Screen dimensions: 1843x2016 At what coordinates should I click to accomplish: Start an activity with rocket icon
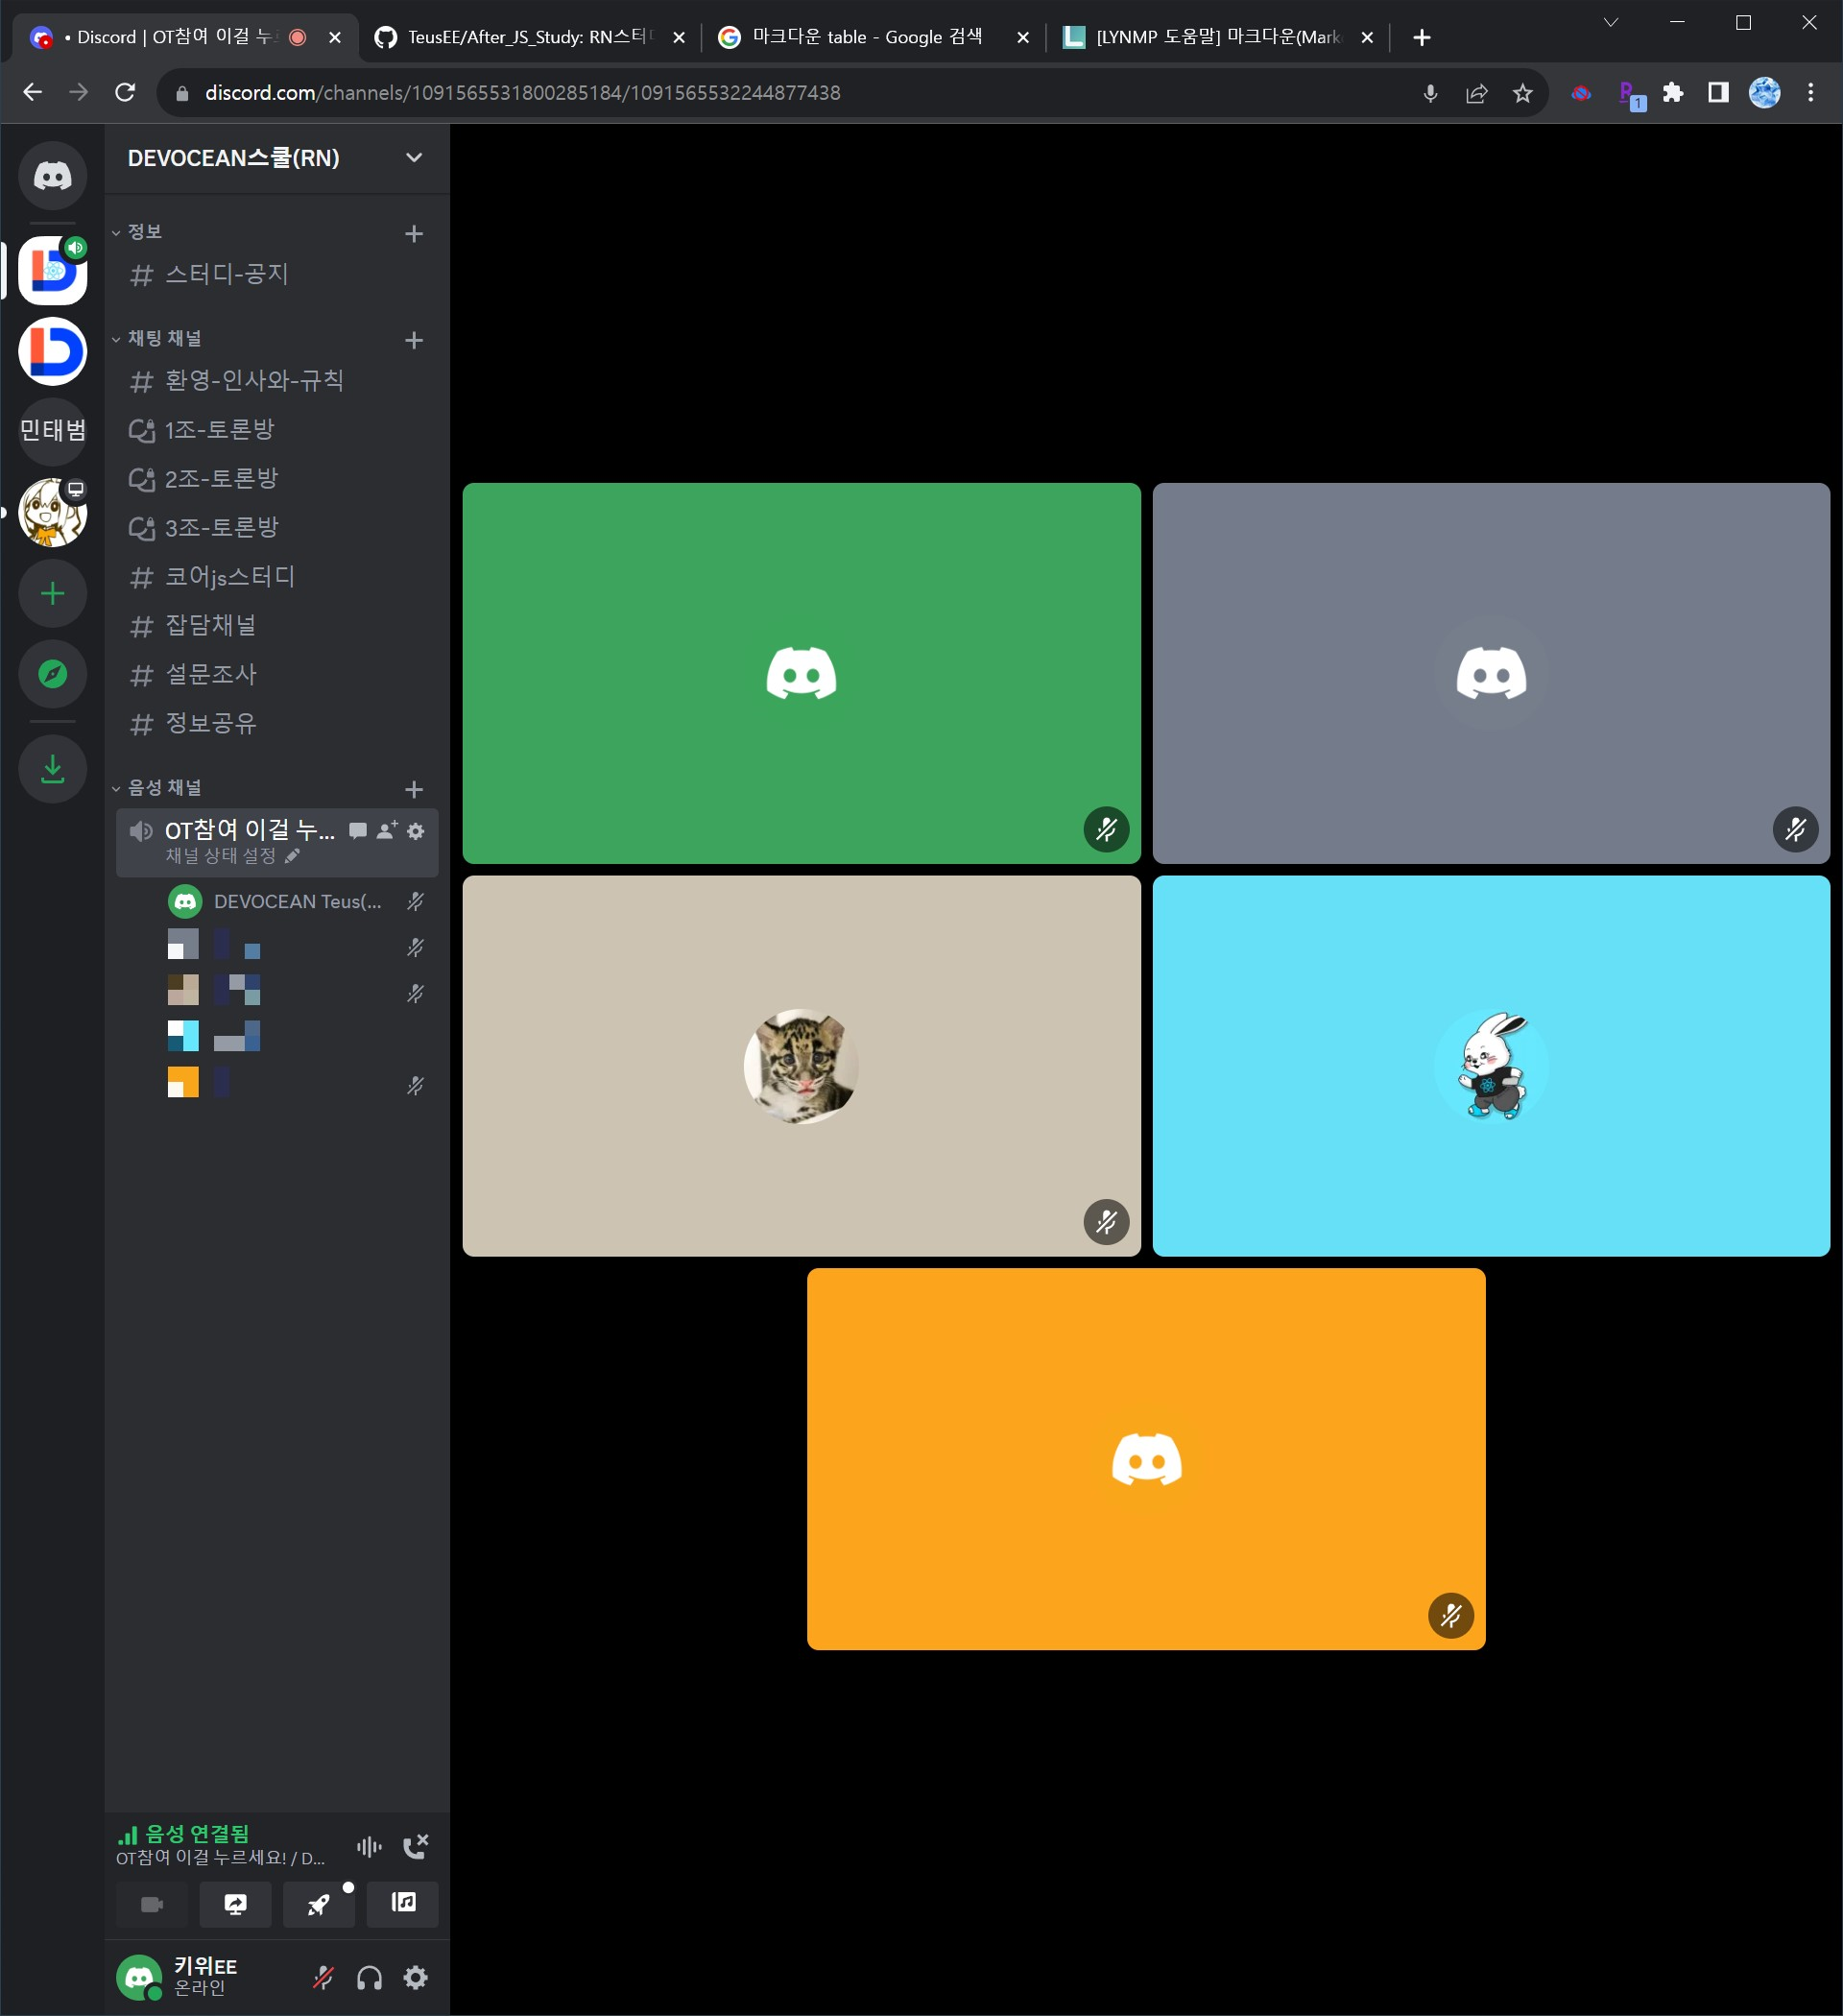[319, 1904]
